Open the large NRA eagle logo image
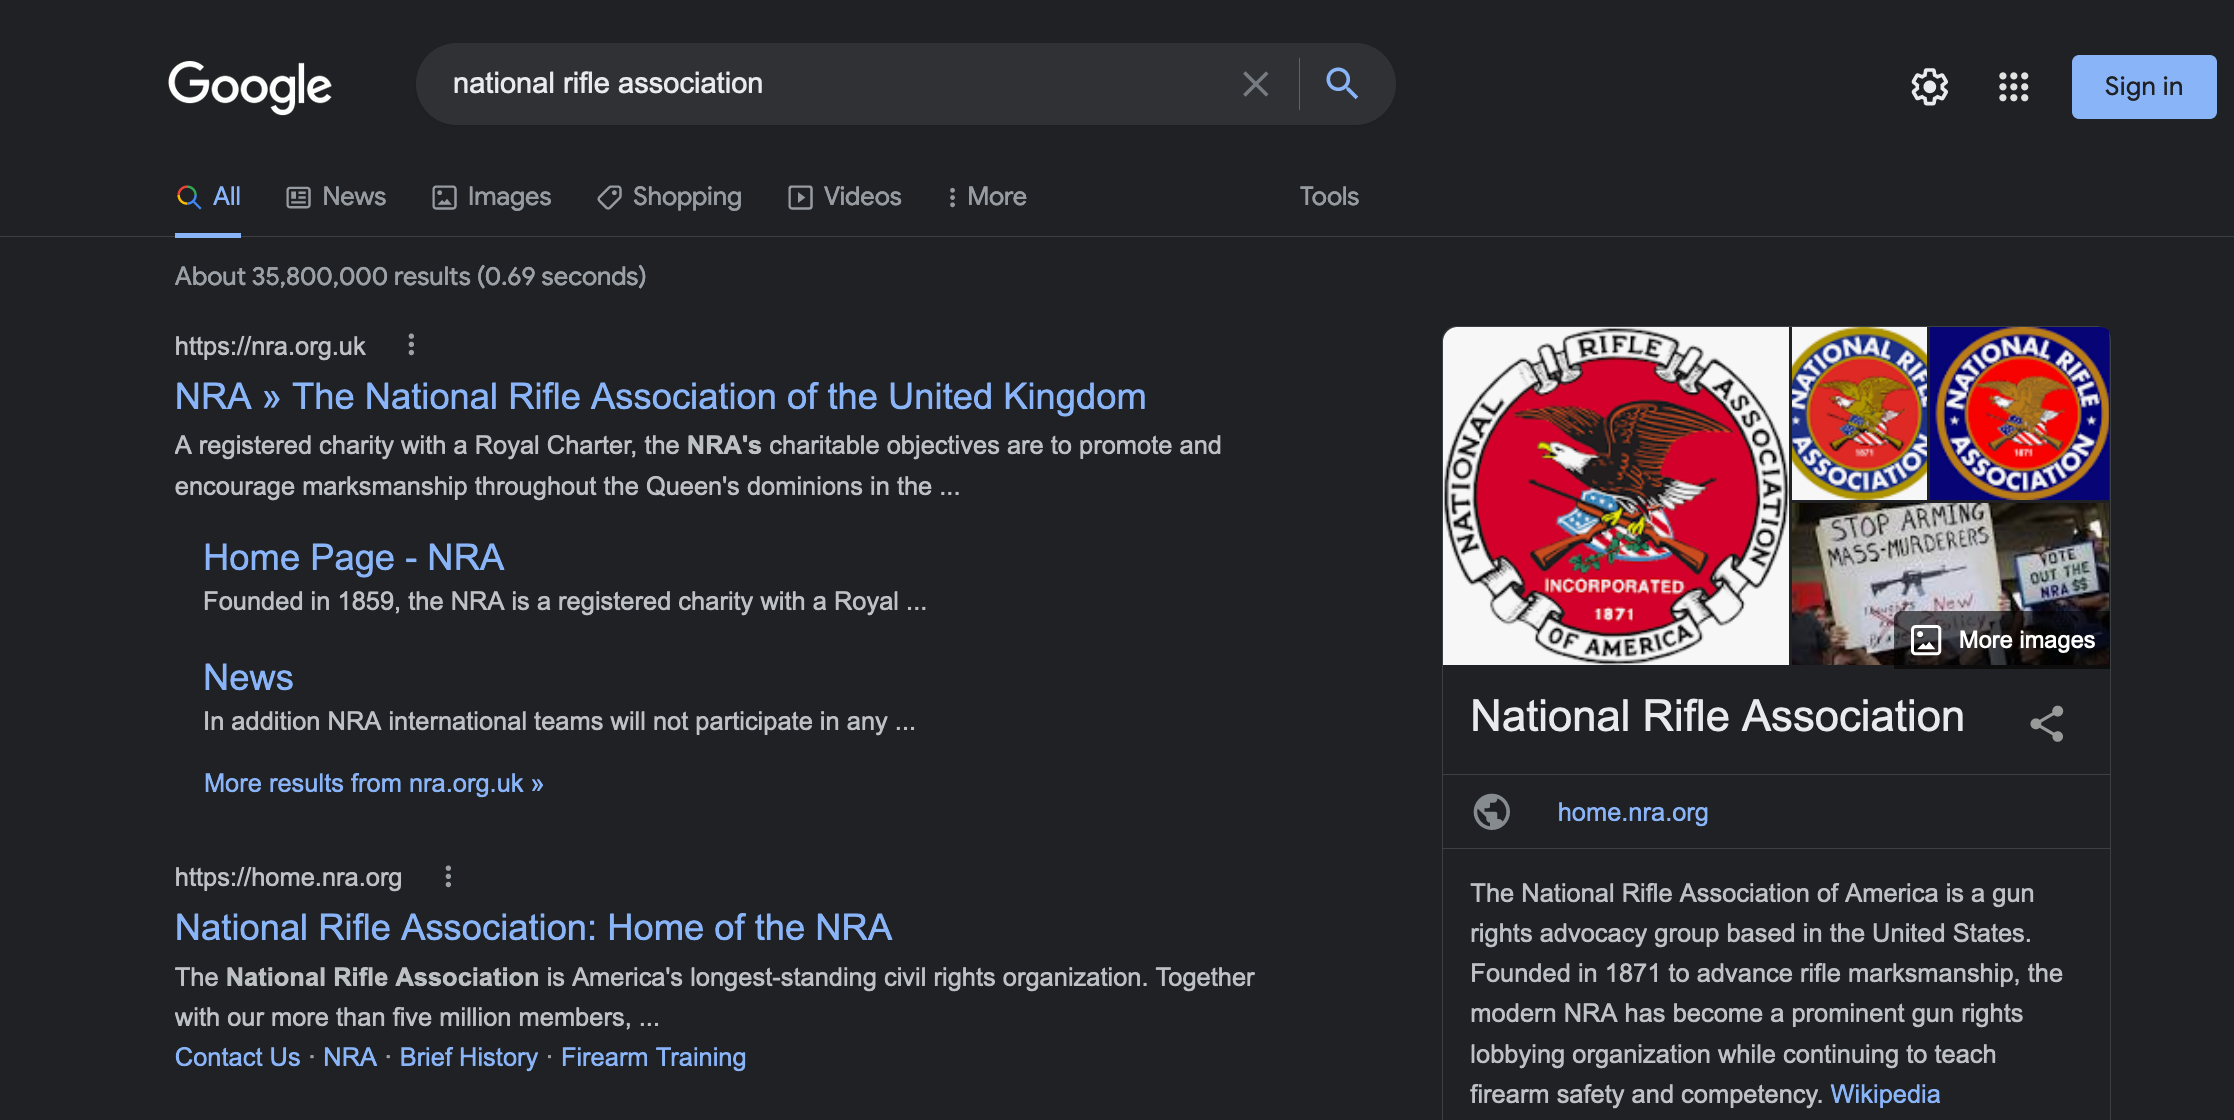Image resolution: width=2234 pixels, height=1120 pixels. pos(1615,496)
